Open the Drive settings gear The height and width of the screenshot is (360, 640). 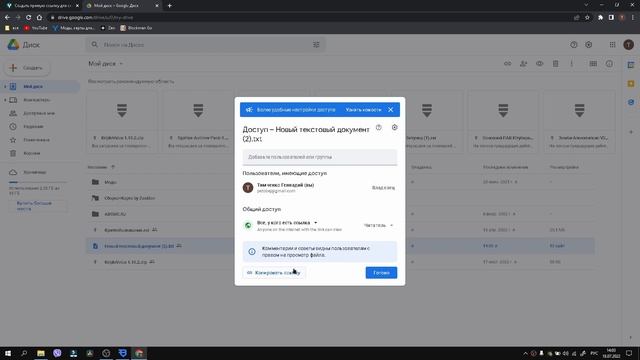[x=589, y=45]
